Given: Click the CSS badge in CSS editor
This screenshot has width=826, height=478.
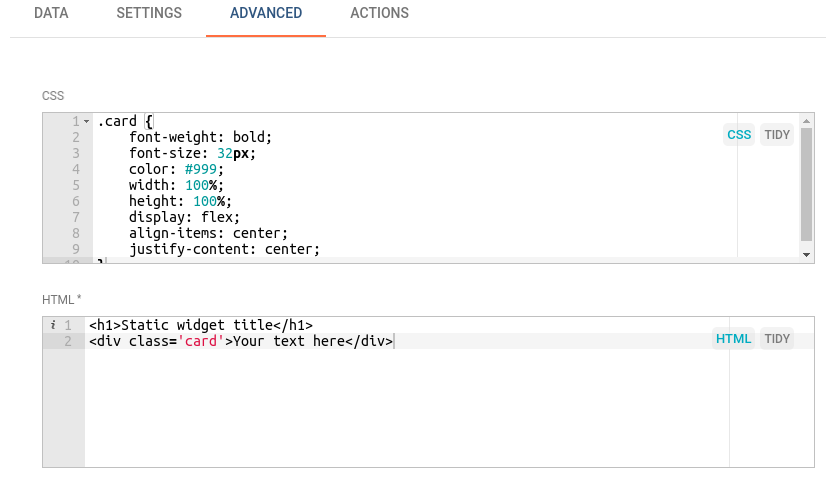Looking at the screenshot, I should click(x=739, y=135).
